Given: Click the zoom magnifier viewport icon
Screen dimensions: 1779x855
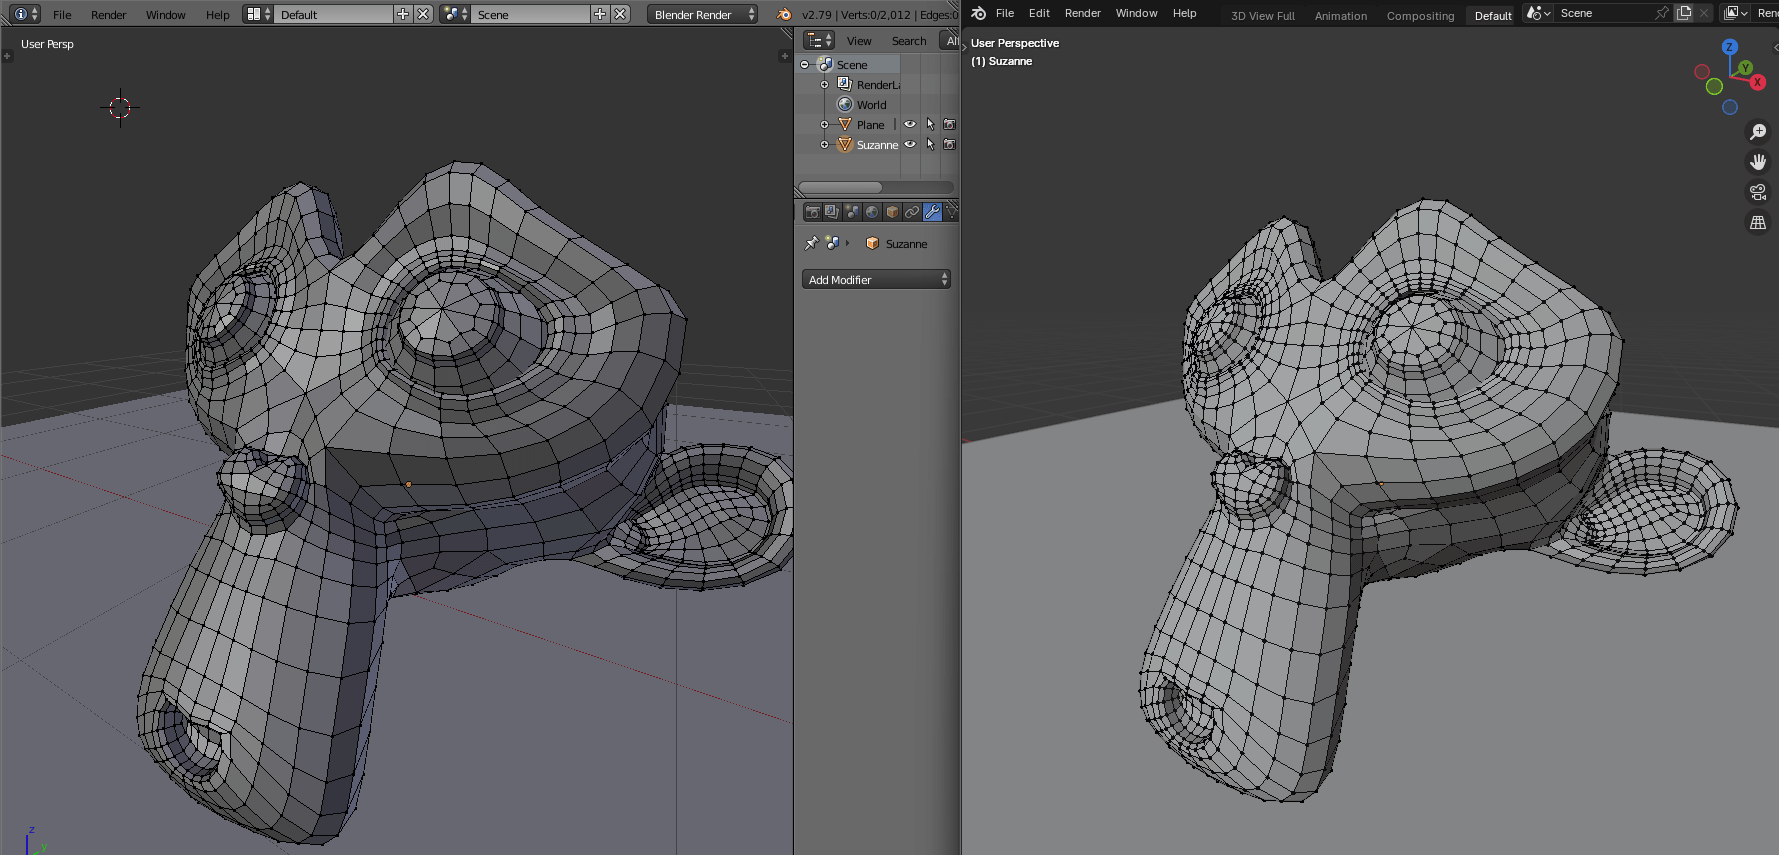Looking at the screenshot, I should click(x=1758, y=132).
